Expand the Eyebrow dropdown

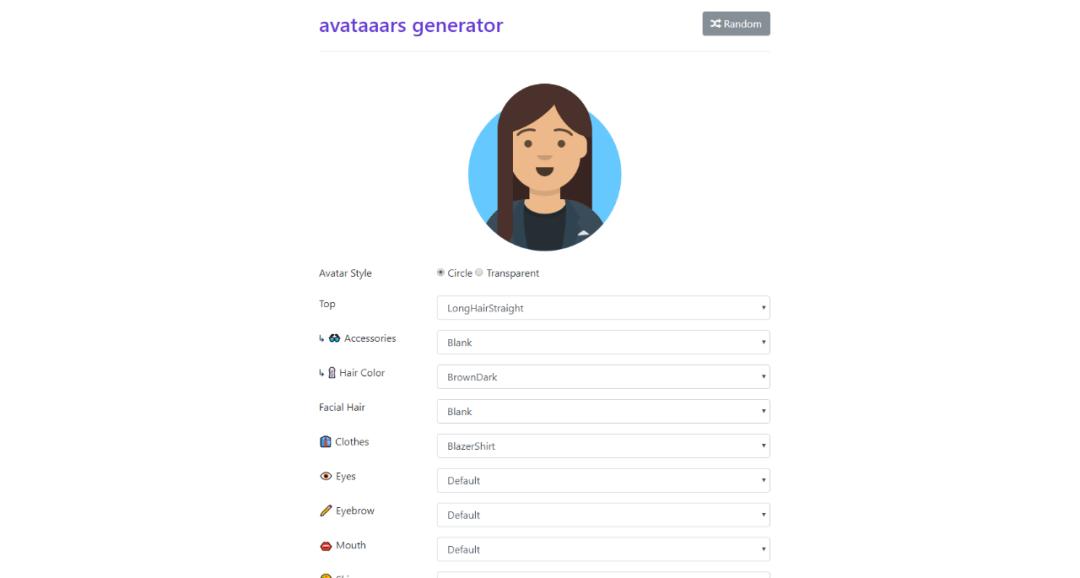coord(603,515)
